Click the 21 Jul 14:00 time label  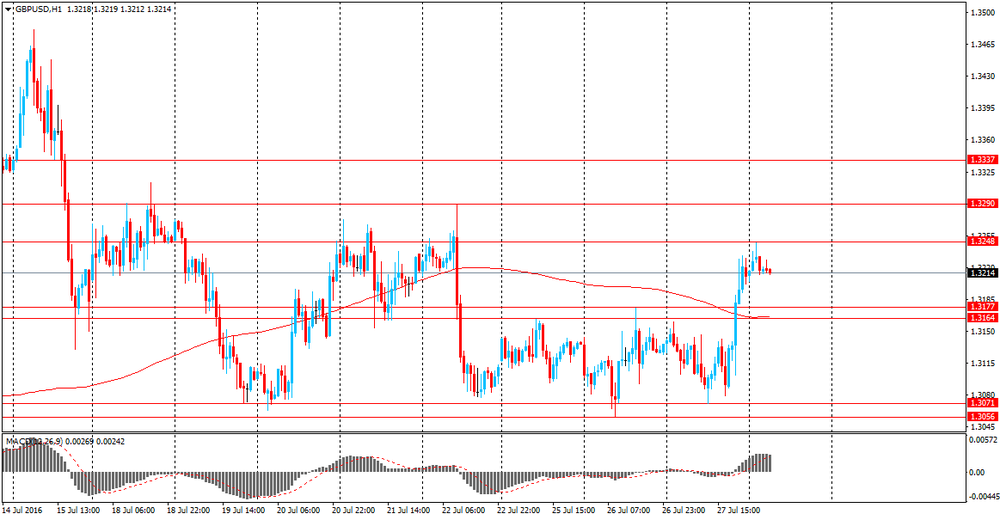point(409,510)
